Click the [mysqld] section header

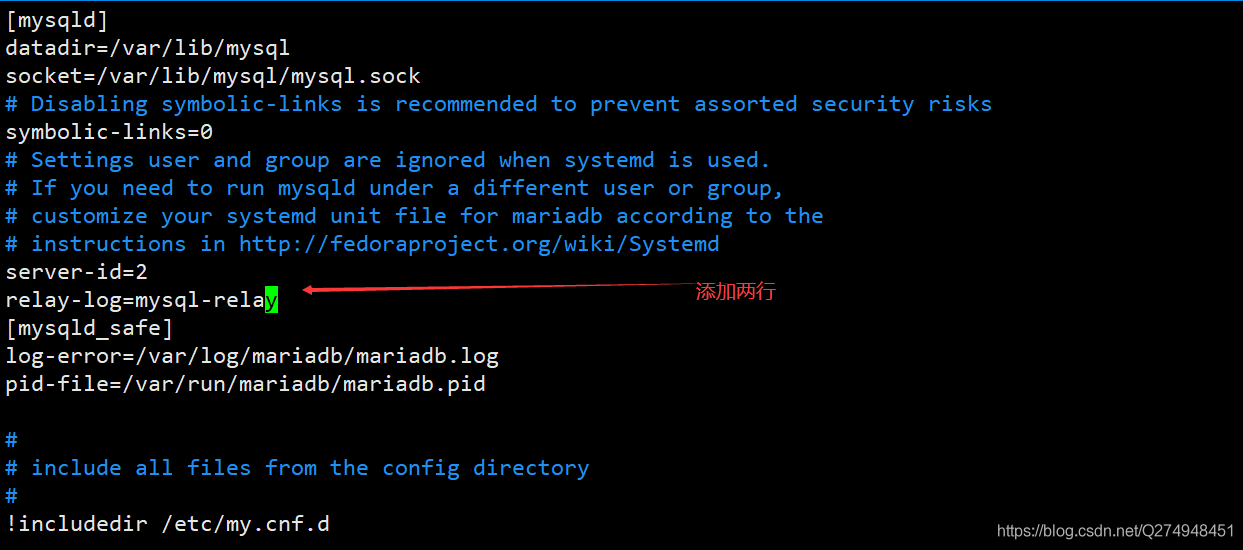pyautogui.click(x=57, y=20)
